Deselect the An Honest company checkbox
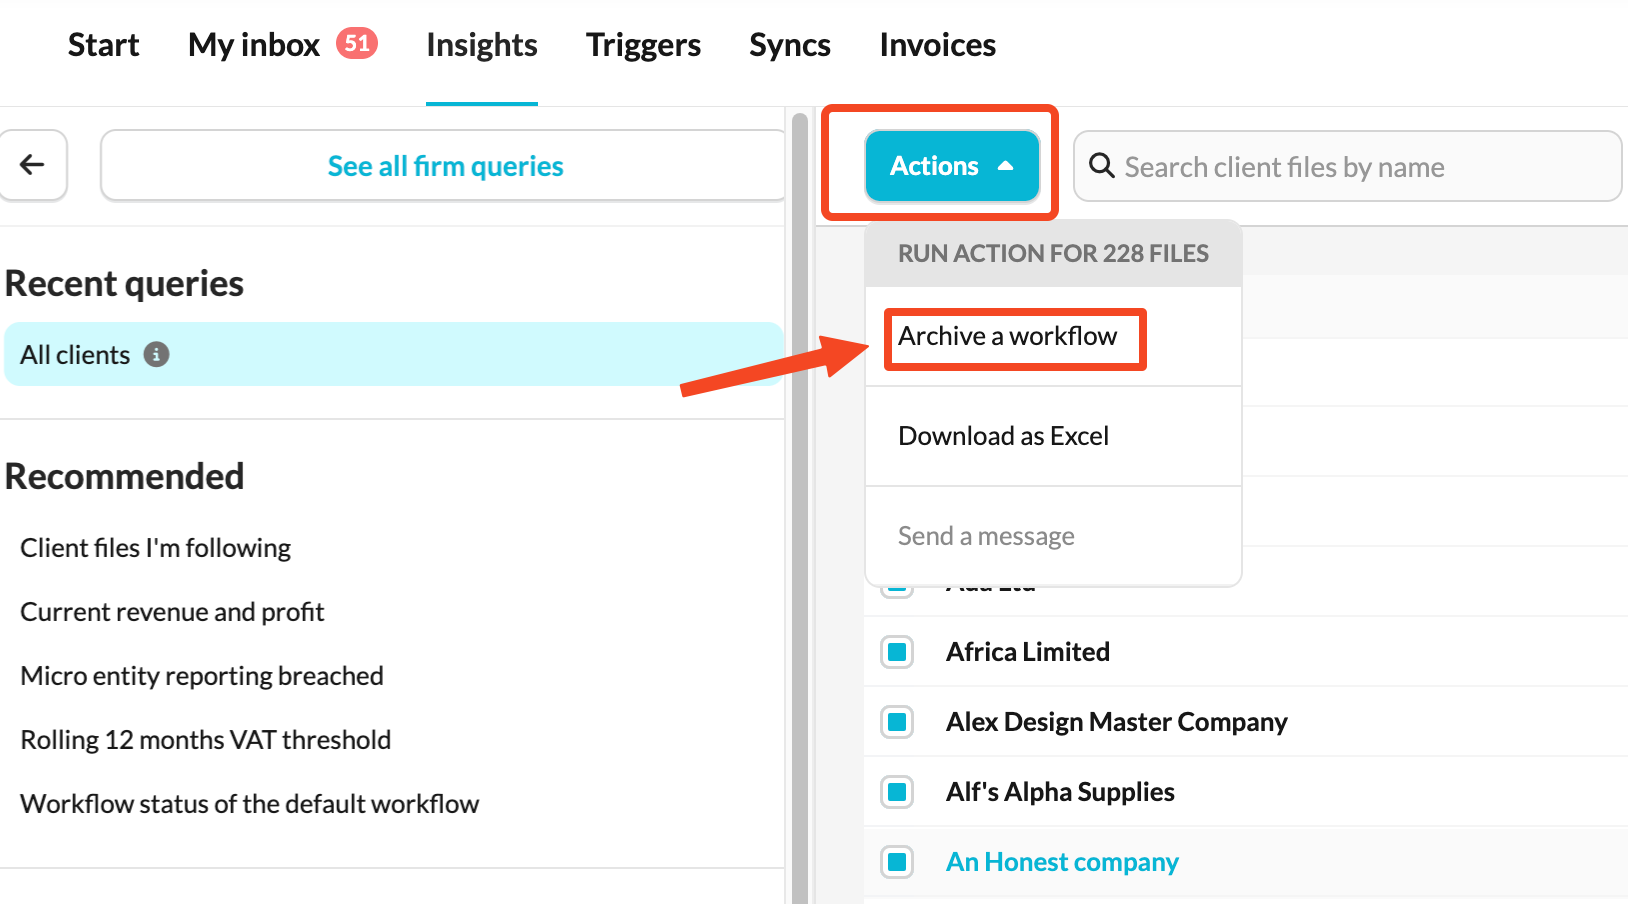 (x=897, y=862)
